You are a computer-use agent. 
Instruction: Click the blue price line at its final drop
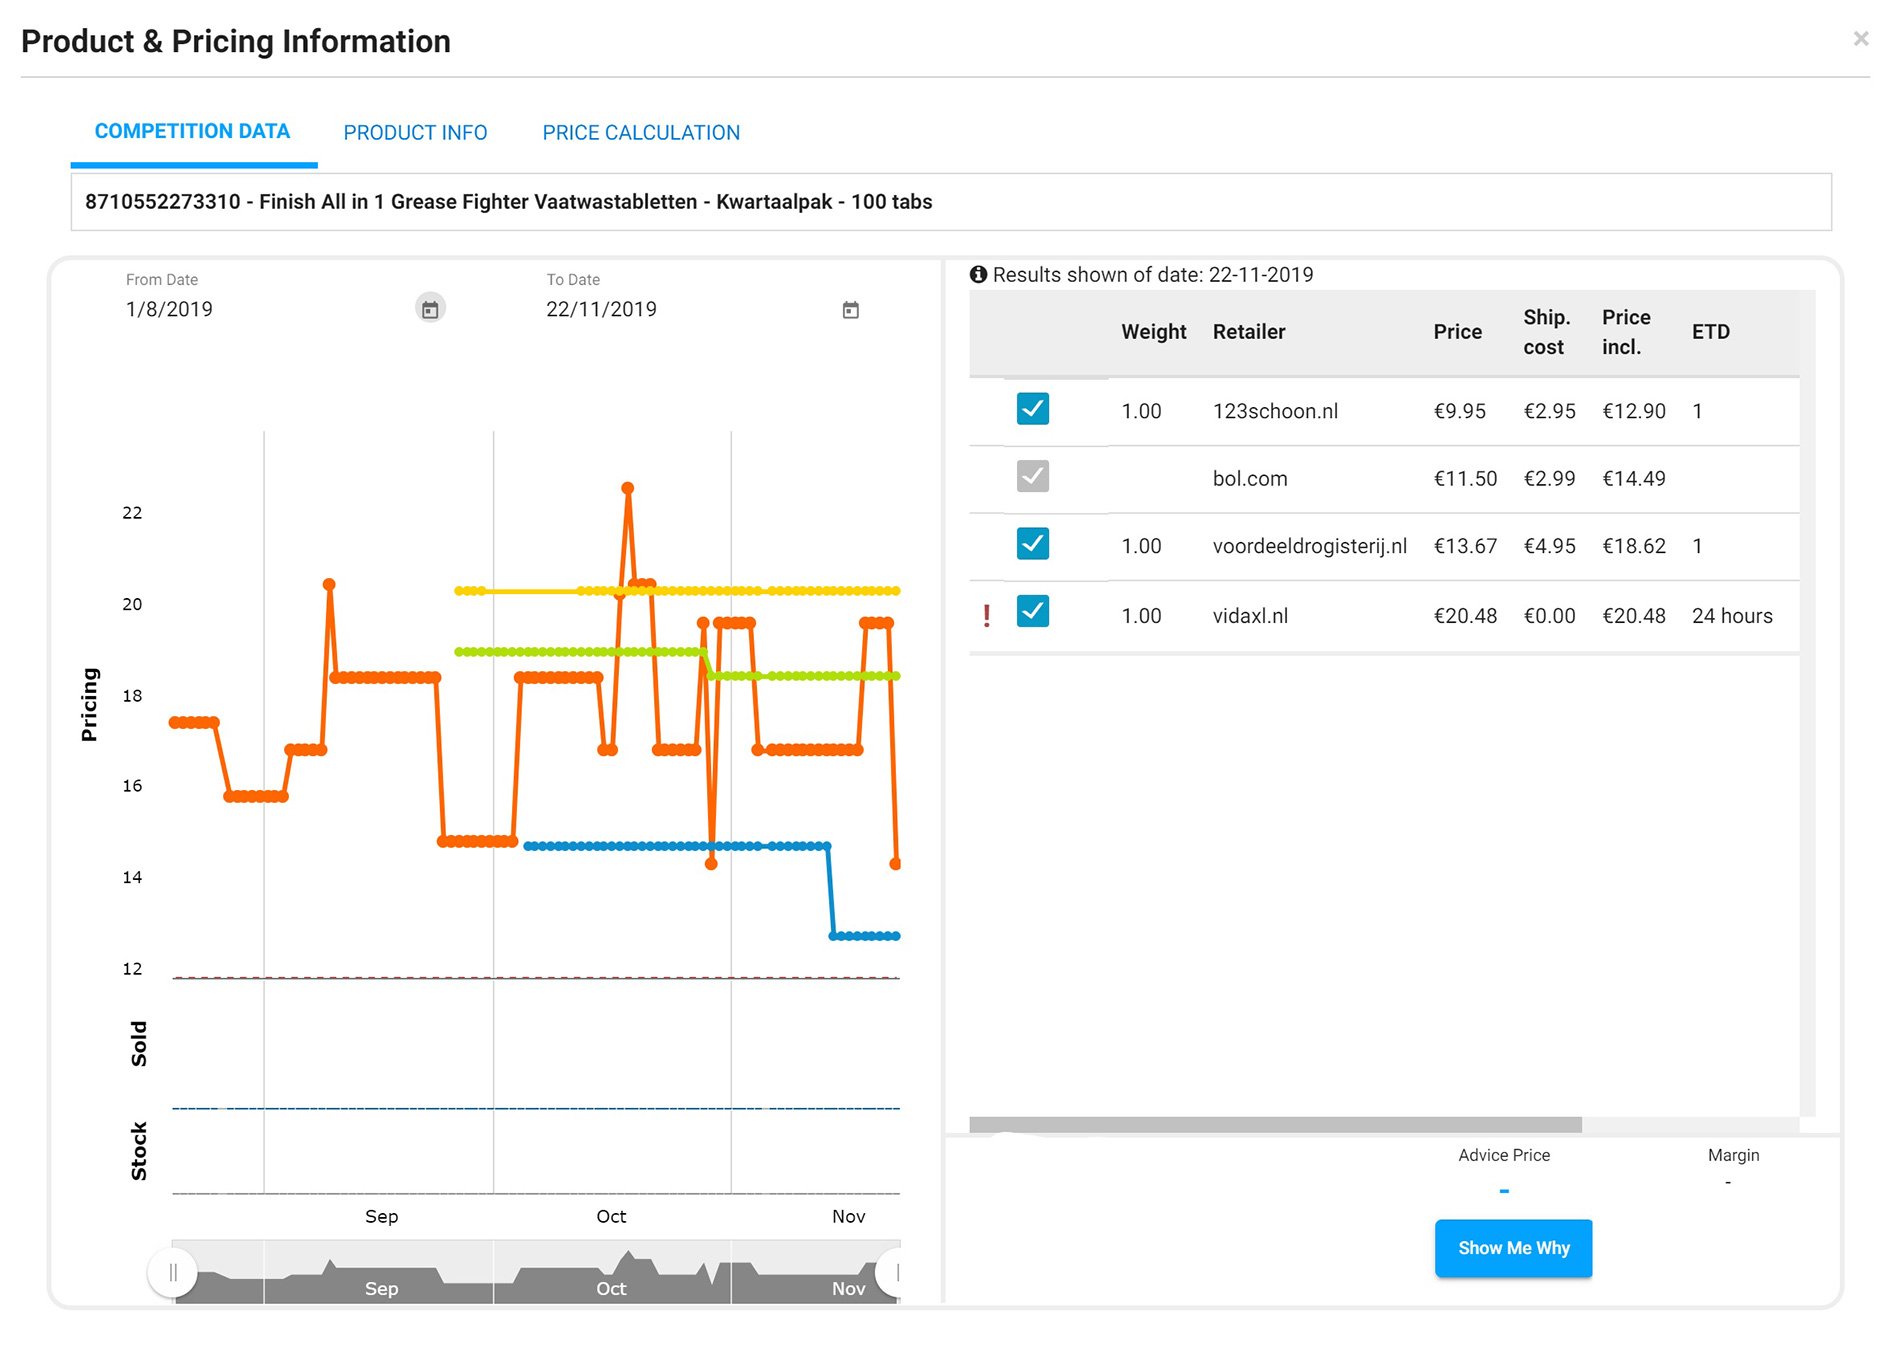831,891
